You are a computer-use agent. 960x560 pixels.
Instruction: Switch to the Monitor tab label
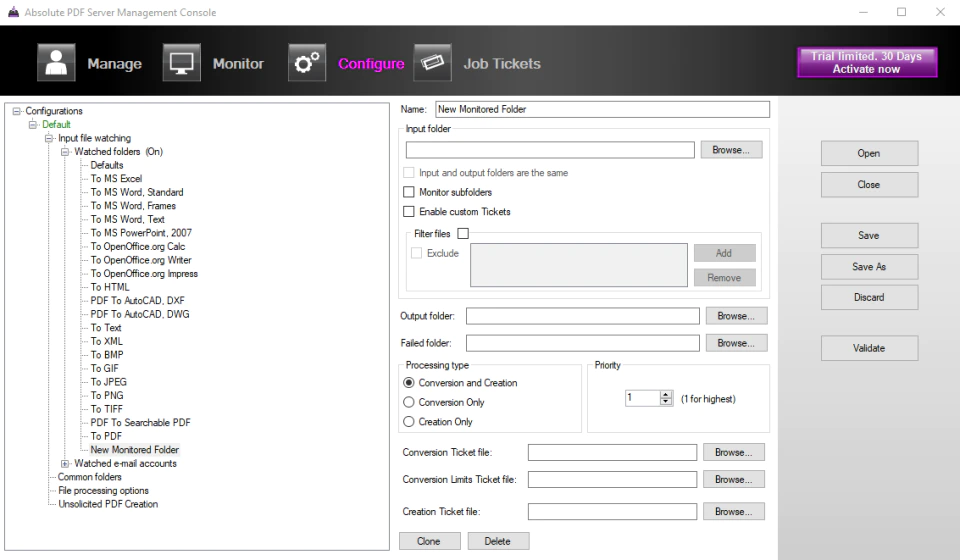[238, 64]
